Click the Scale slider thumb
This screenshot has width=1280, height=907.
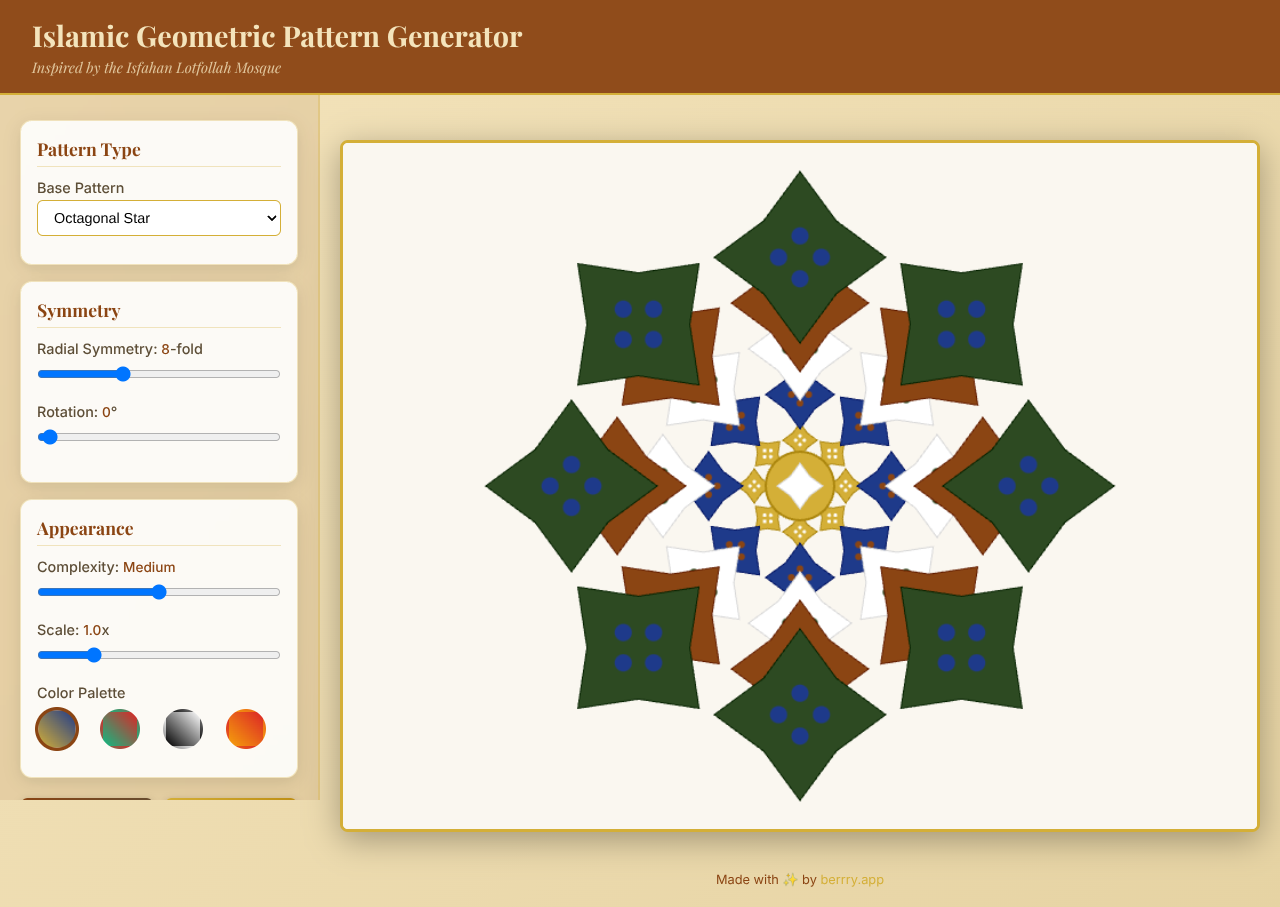click(x=94, y=654)
